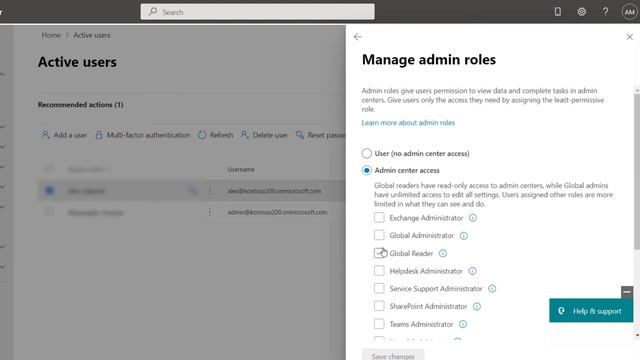
Task: Open the AM account avatar
Action: (x=629, y=12)
